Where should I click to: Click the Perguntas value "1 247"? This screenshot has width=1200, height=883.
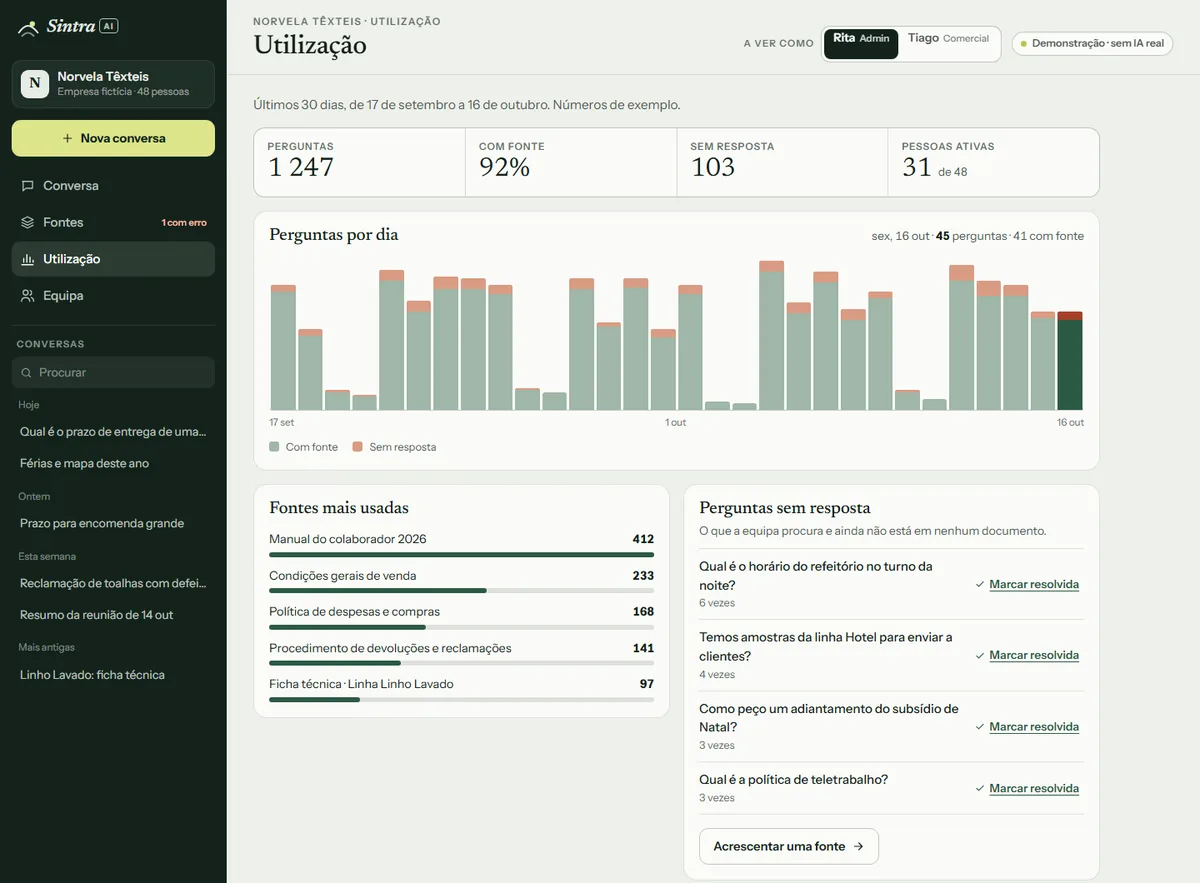coord(301,168)
